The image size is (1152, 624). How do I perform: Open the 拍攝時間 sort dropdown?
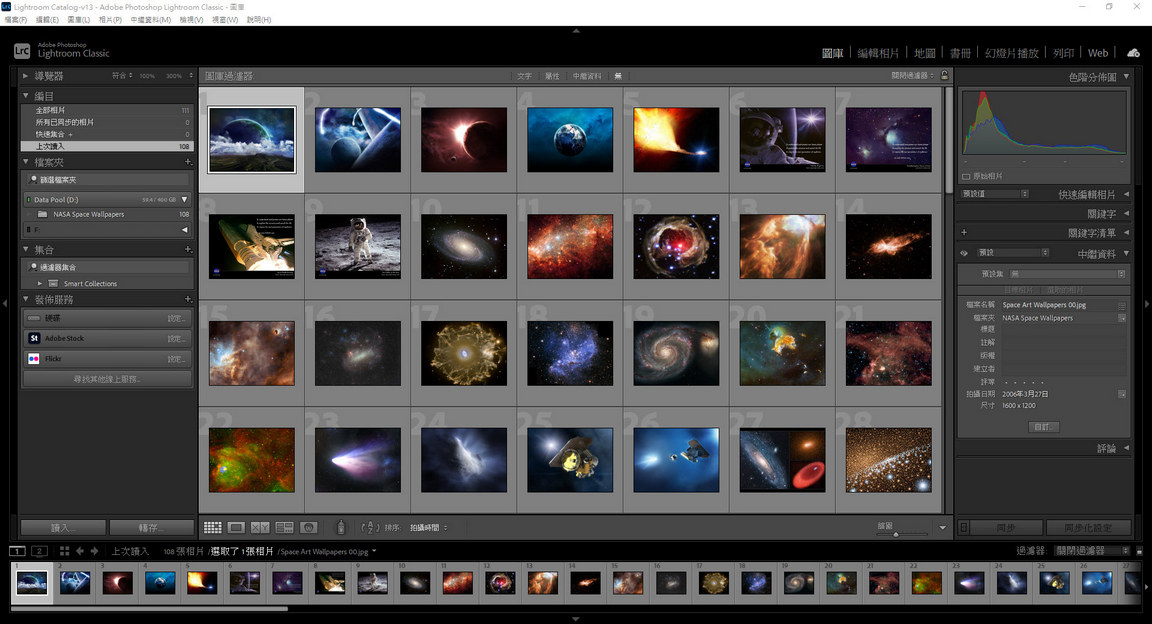point(428,527)
